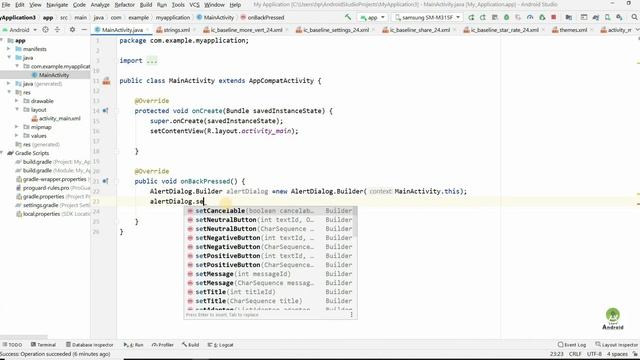Screen dimensions: 640x360
Task: Collapse the res folder
Action: (9, 92)
